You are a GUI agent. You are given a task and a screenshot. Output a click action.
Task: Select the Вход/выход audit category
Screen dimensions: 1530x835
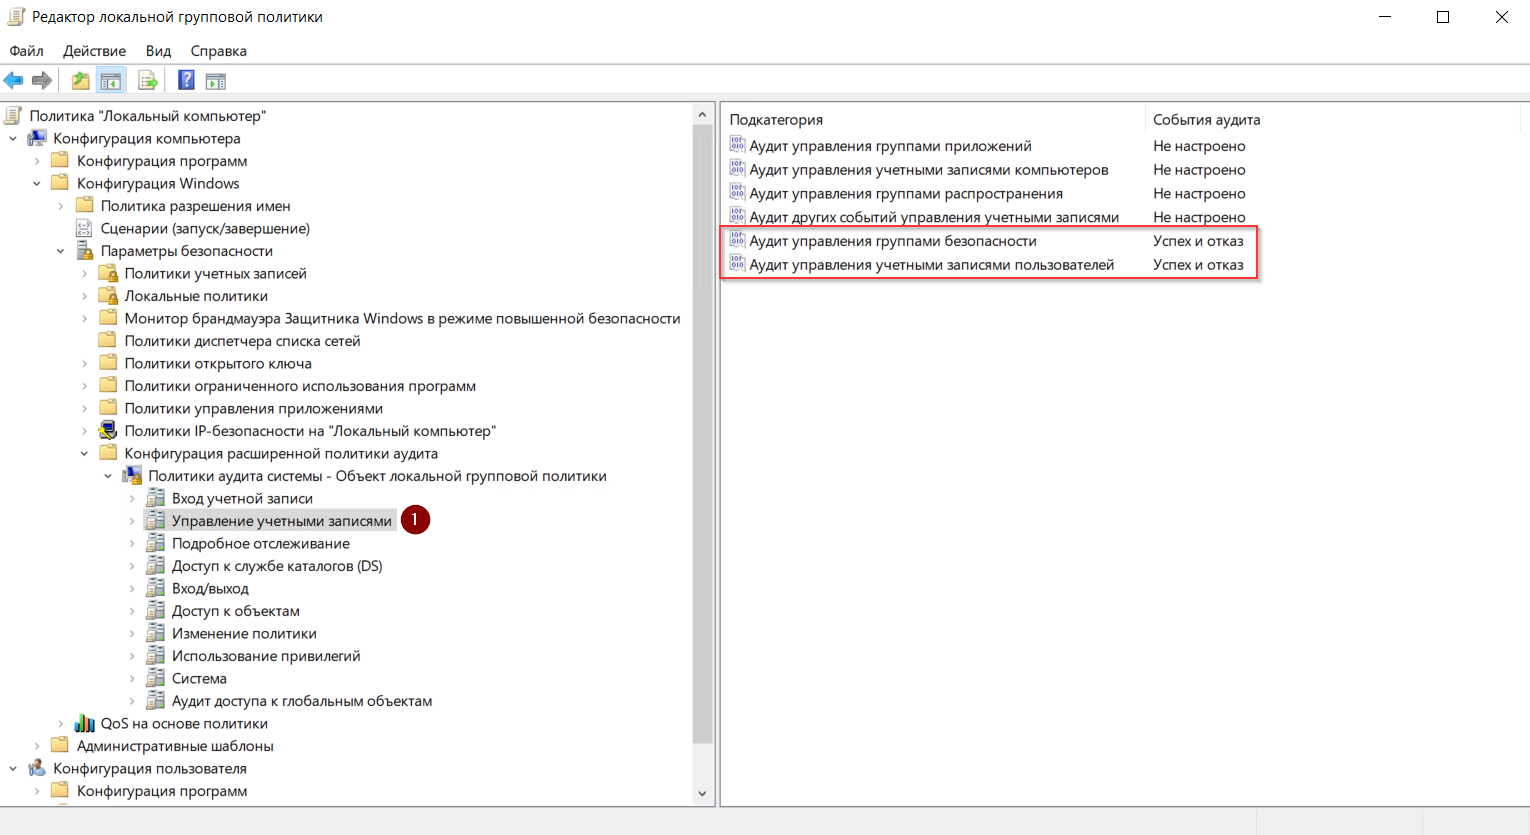210,589
